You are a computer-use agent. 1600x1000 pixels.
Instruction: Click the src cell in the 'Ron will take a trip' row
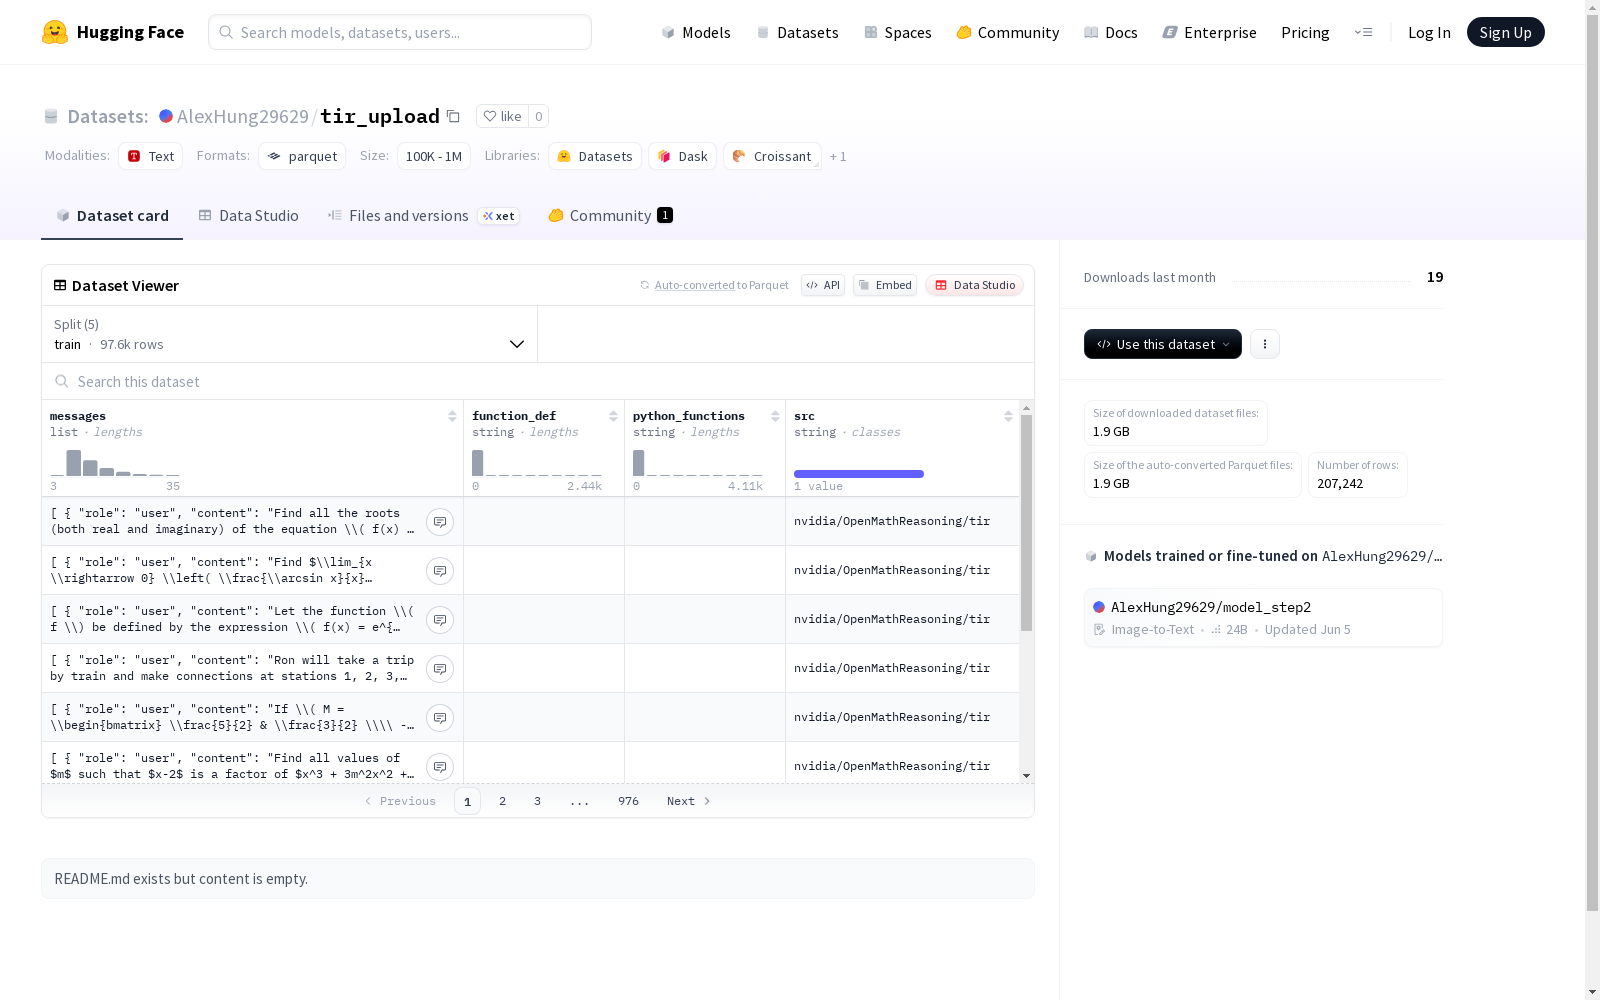[902, 669]
